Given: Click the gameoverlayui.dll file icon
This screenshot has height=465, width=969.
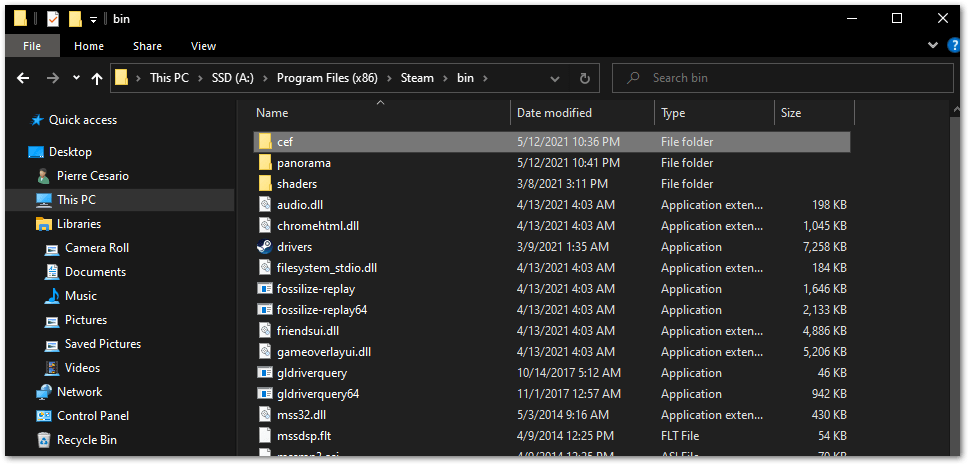Looking at the screenshot, I should click(x=265, y=352).
